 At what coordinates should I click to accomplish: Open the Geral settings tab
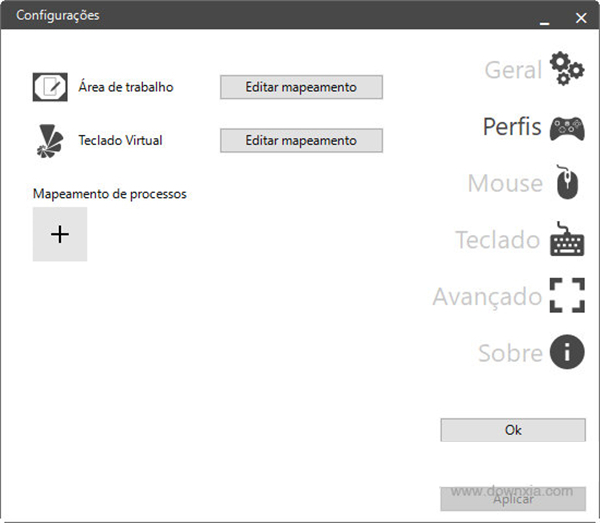tap(513, 70)
